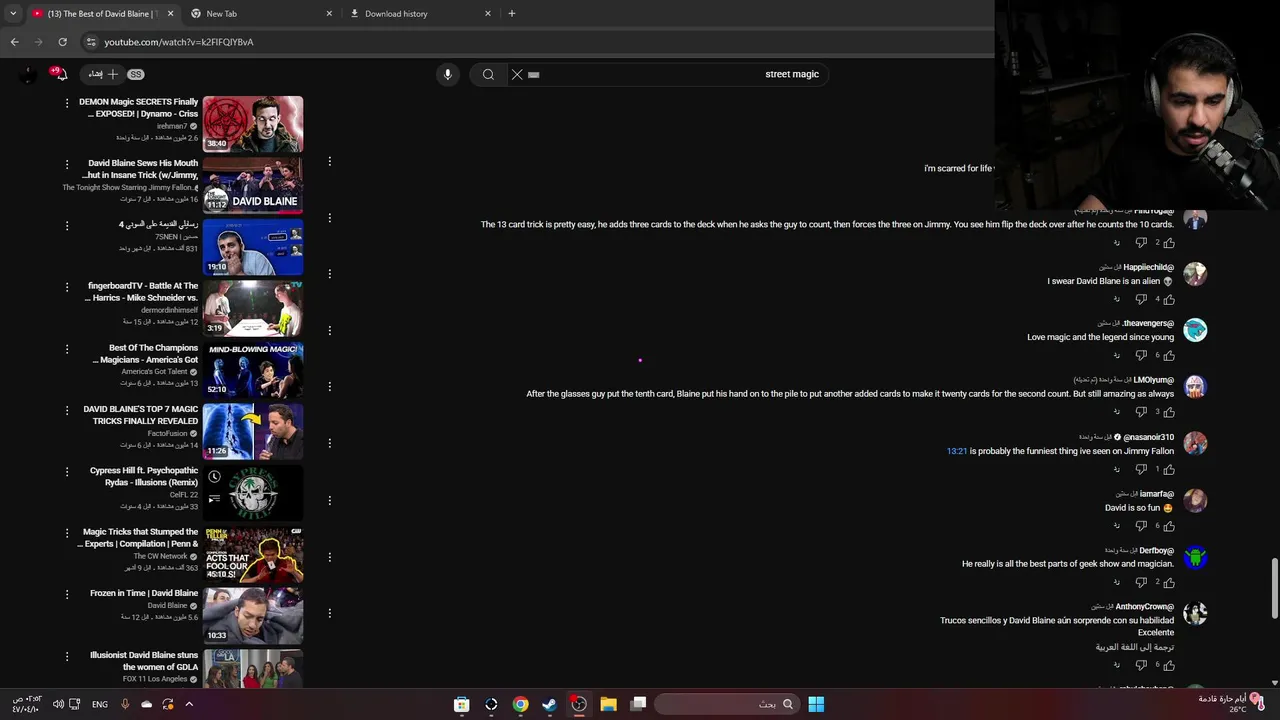
Task: Open options for 'Magic Tricks that Stumped' video
Action: click(67, 533)
